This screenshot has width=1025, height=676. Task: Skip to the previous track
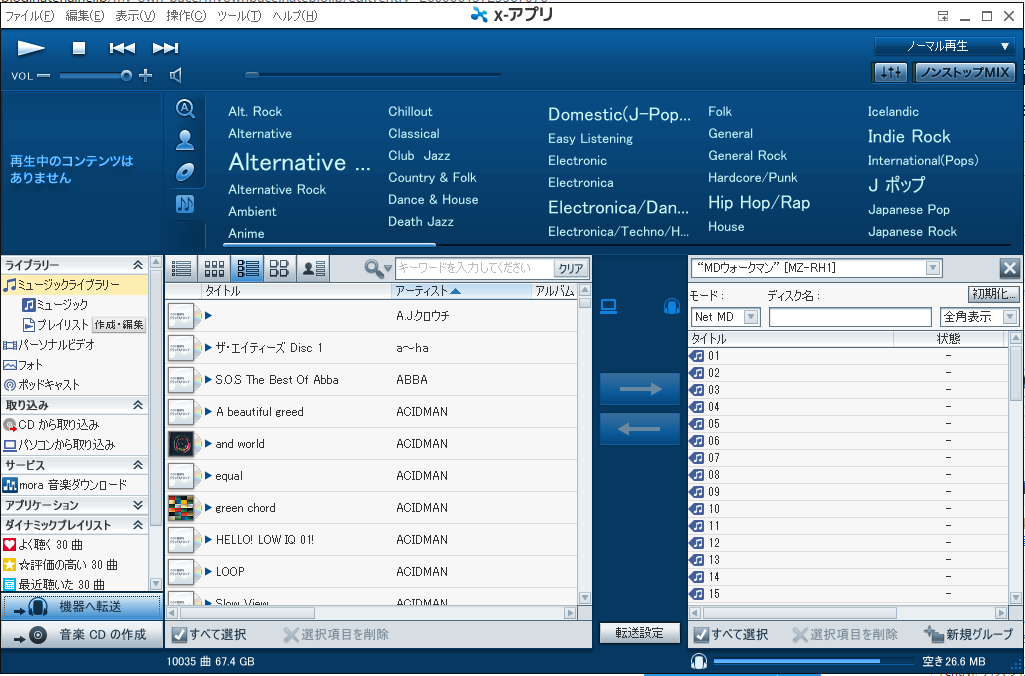click(x=122, y=48)
